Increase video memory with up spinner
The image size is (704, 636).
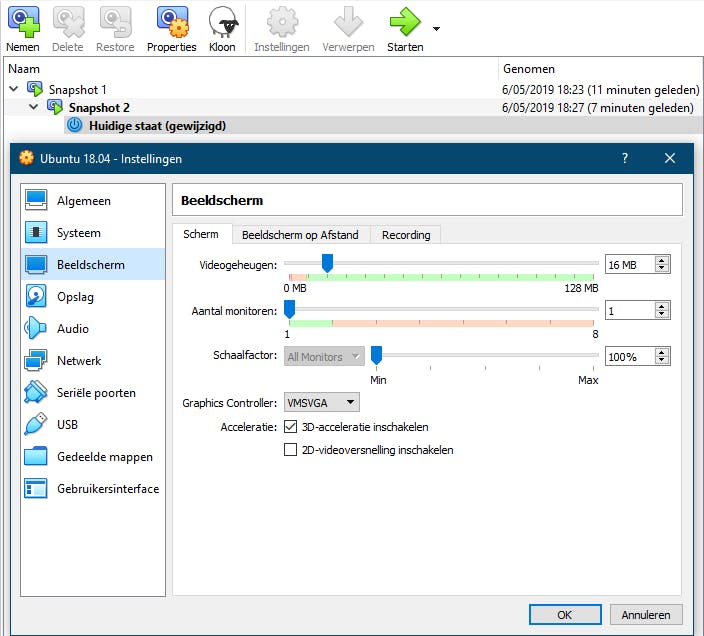(662, 260)
